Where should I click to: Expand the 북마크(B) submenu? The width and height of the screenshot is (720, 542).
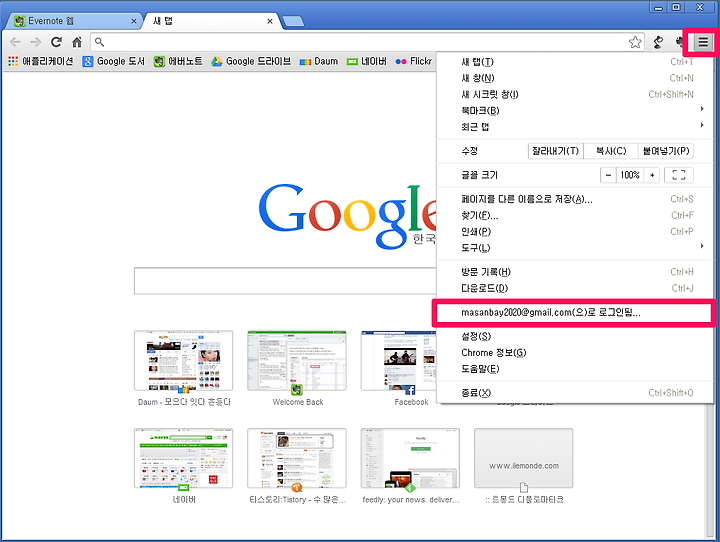[x=575, y=110]
